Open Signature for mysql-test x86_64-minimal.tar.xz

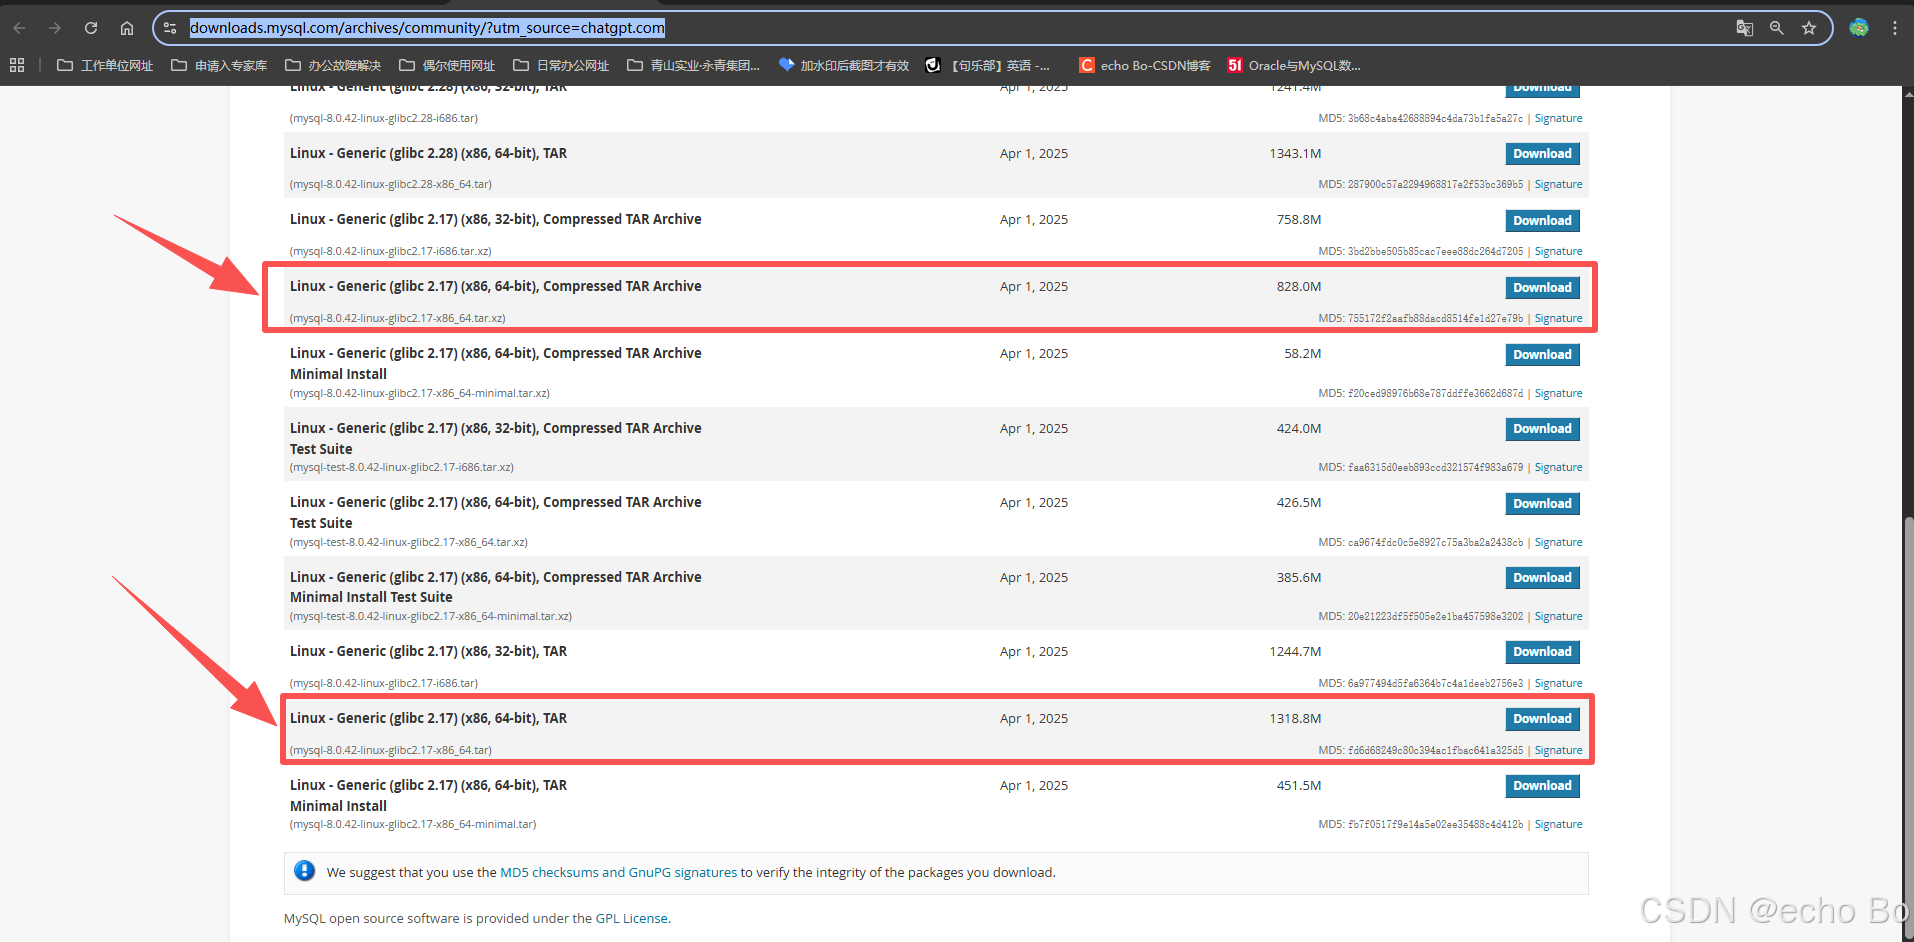(1558, 616)
